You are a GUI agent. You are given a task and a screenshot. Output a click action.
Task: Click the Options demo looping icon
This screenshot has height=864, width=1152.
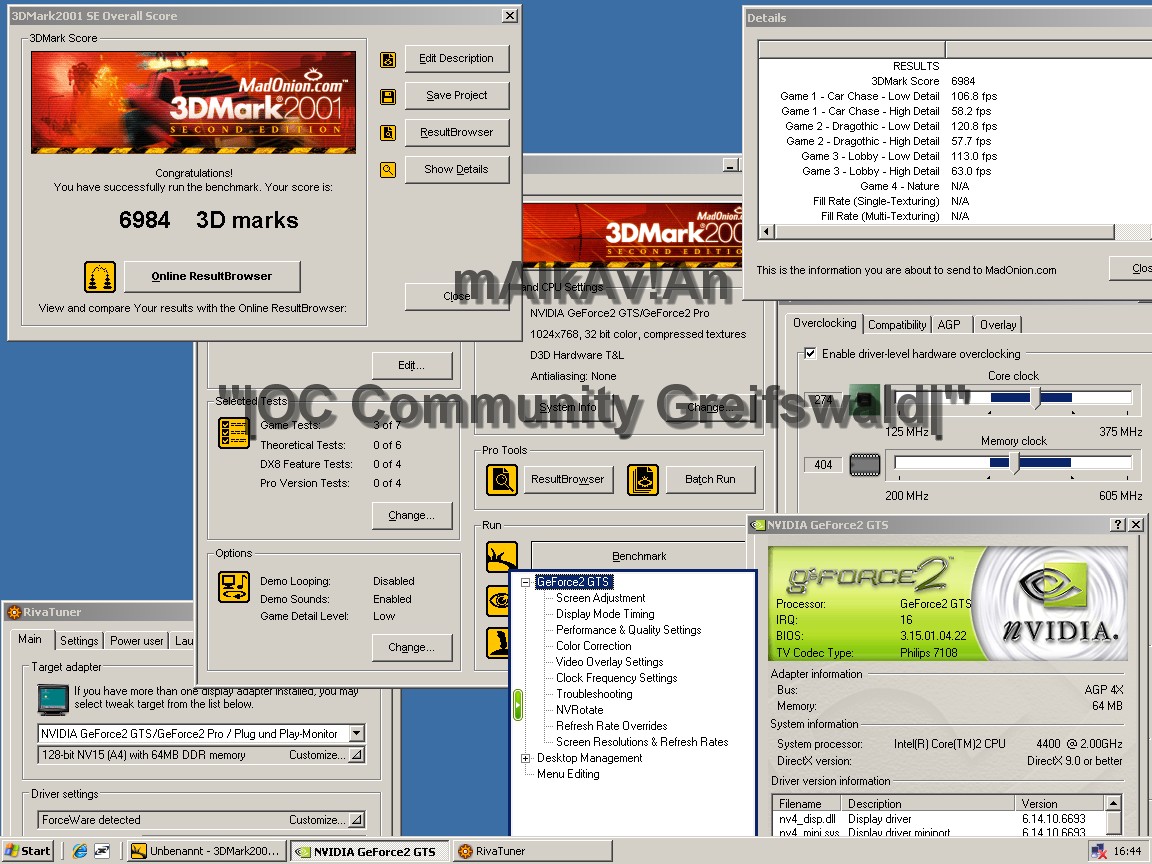pos(234,587)
